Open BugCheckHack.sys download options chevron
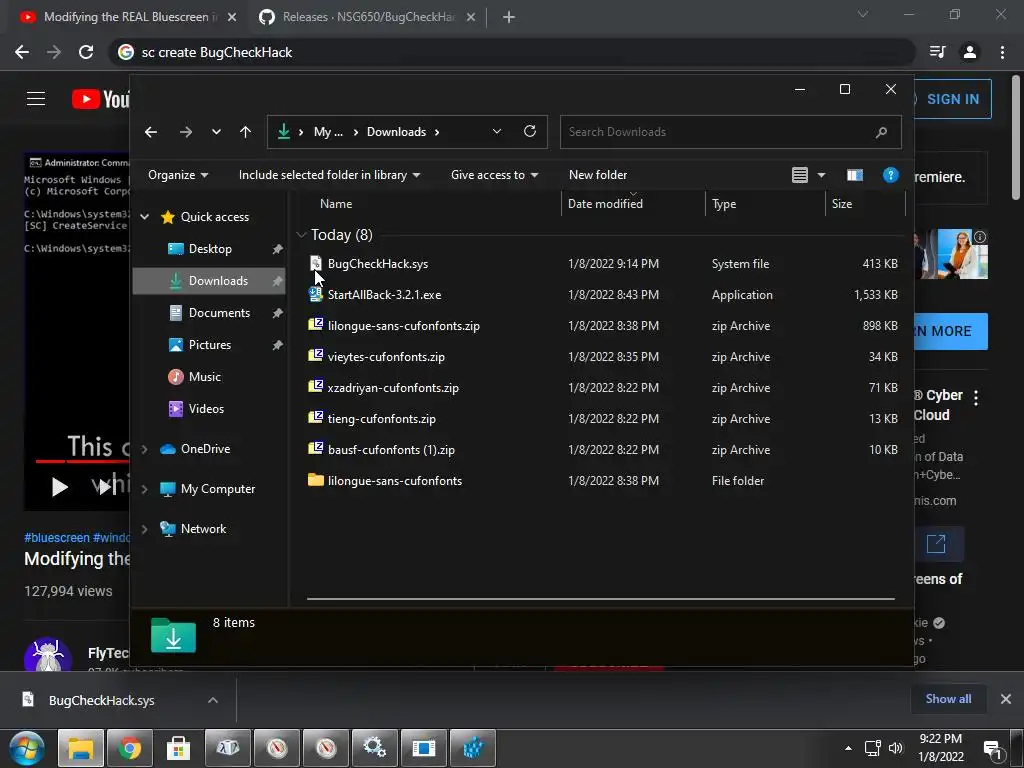This screenshot has width=1024, height=768. (213, 700)
